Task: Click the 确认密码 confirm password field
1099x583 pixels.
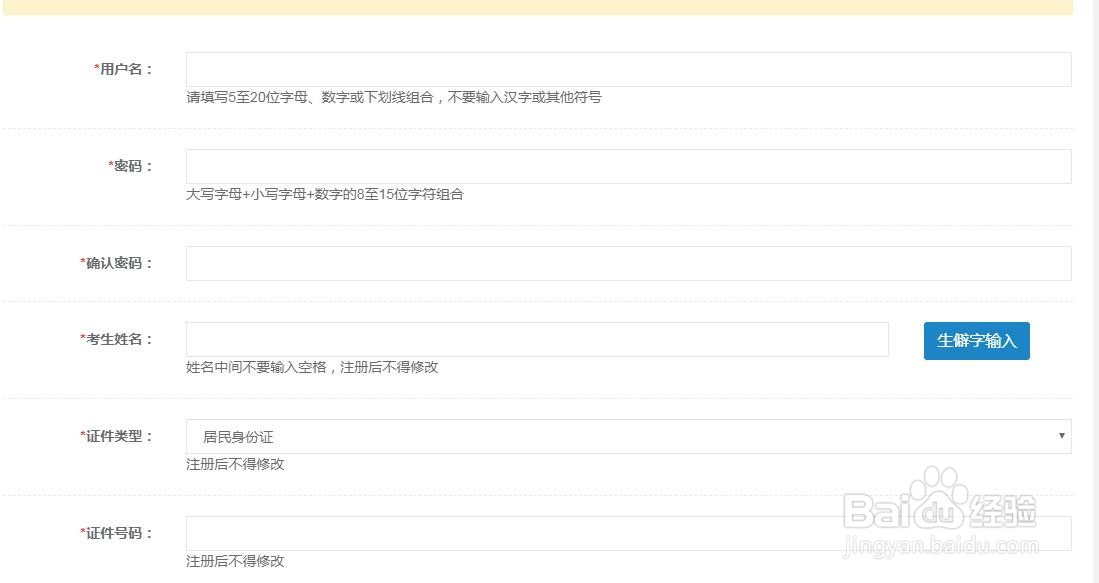Action: pyautogui.click(x=626, y=262)
